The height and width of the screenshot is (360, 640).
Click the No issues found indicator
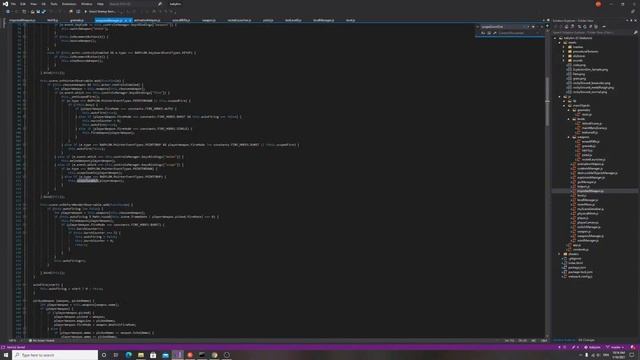42,340
